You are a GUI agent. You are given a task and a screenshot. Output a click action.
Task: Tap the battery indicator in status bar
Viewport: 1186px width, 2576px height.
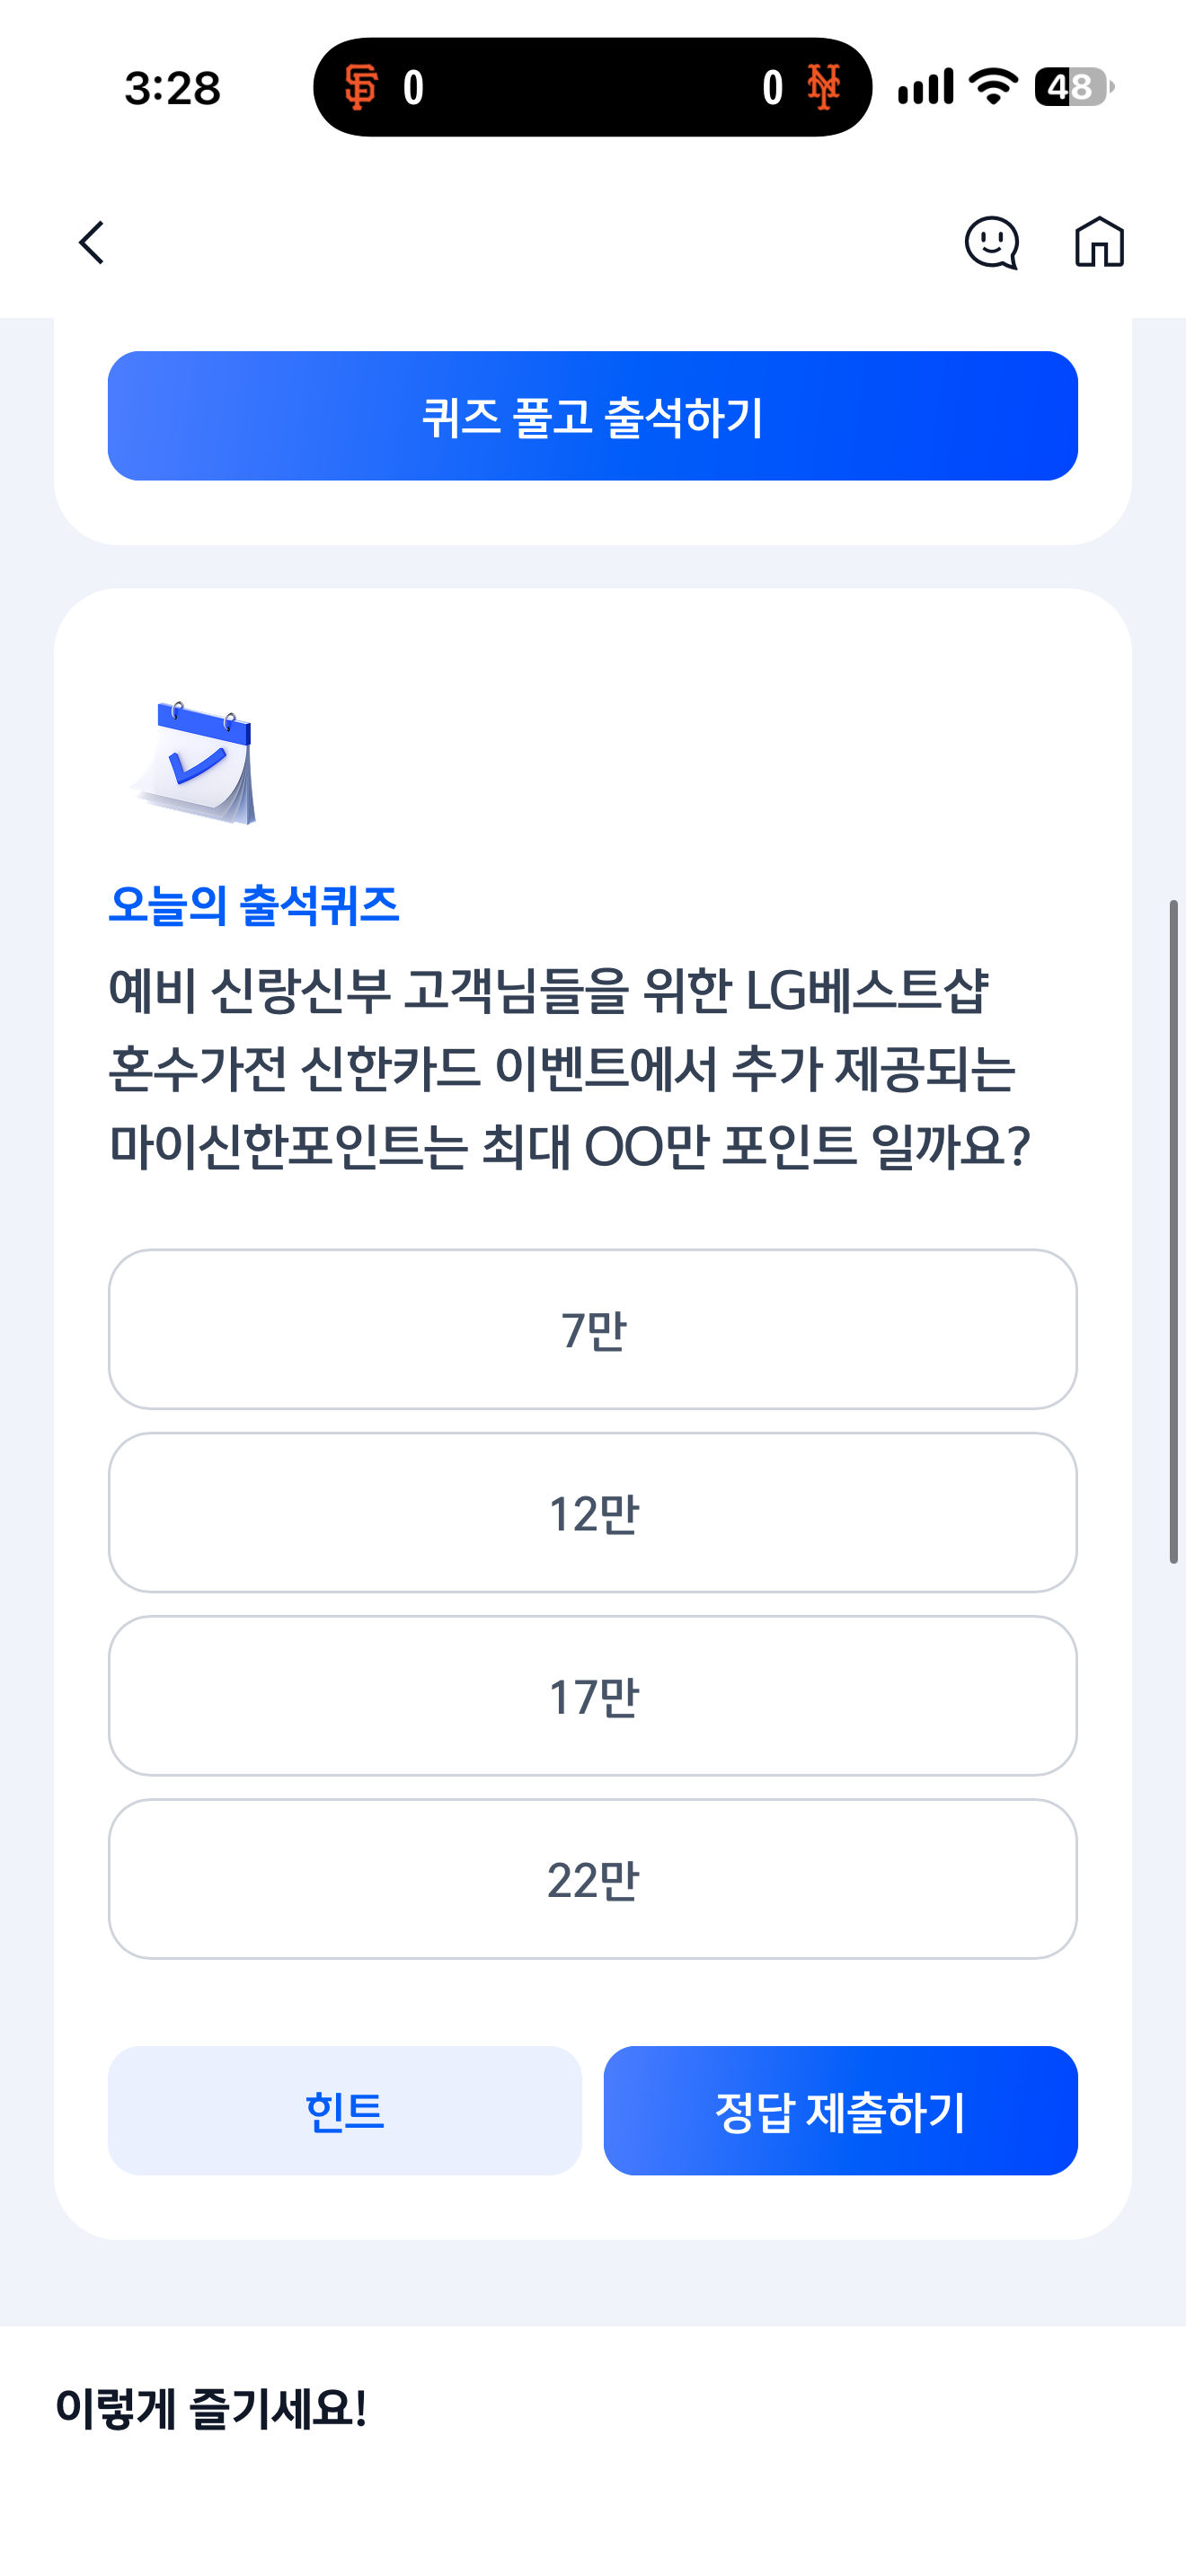click(1075, 87)
